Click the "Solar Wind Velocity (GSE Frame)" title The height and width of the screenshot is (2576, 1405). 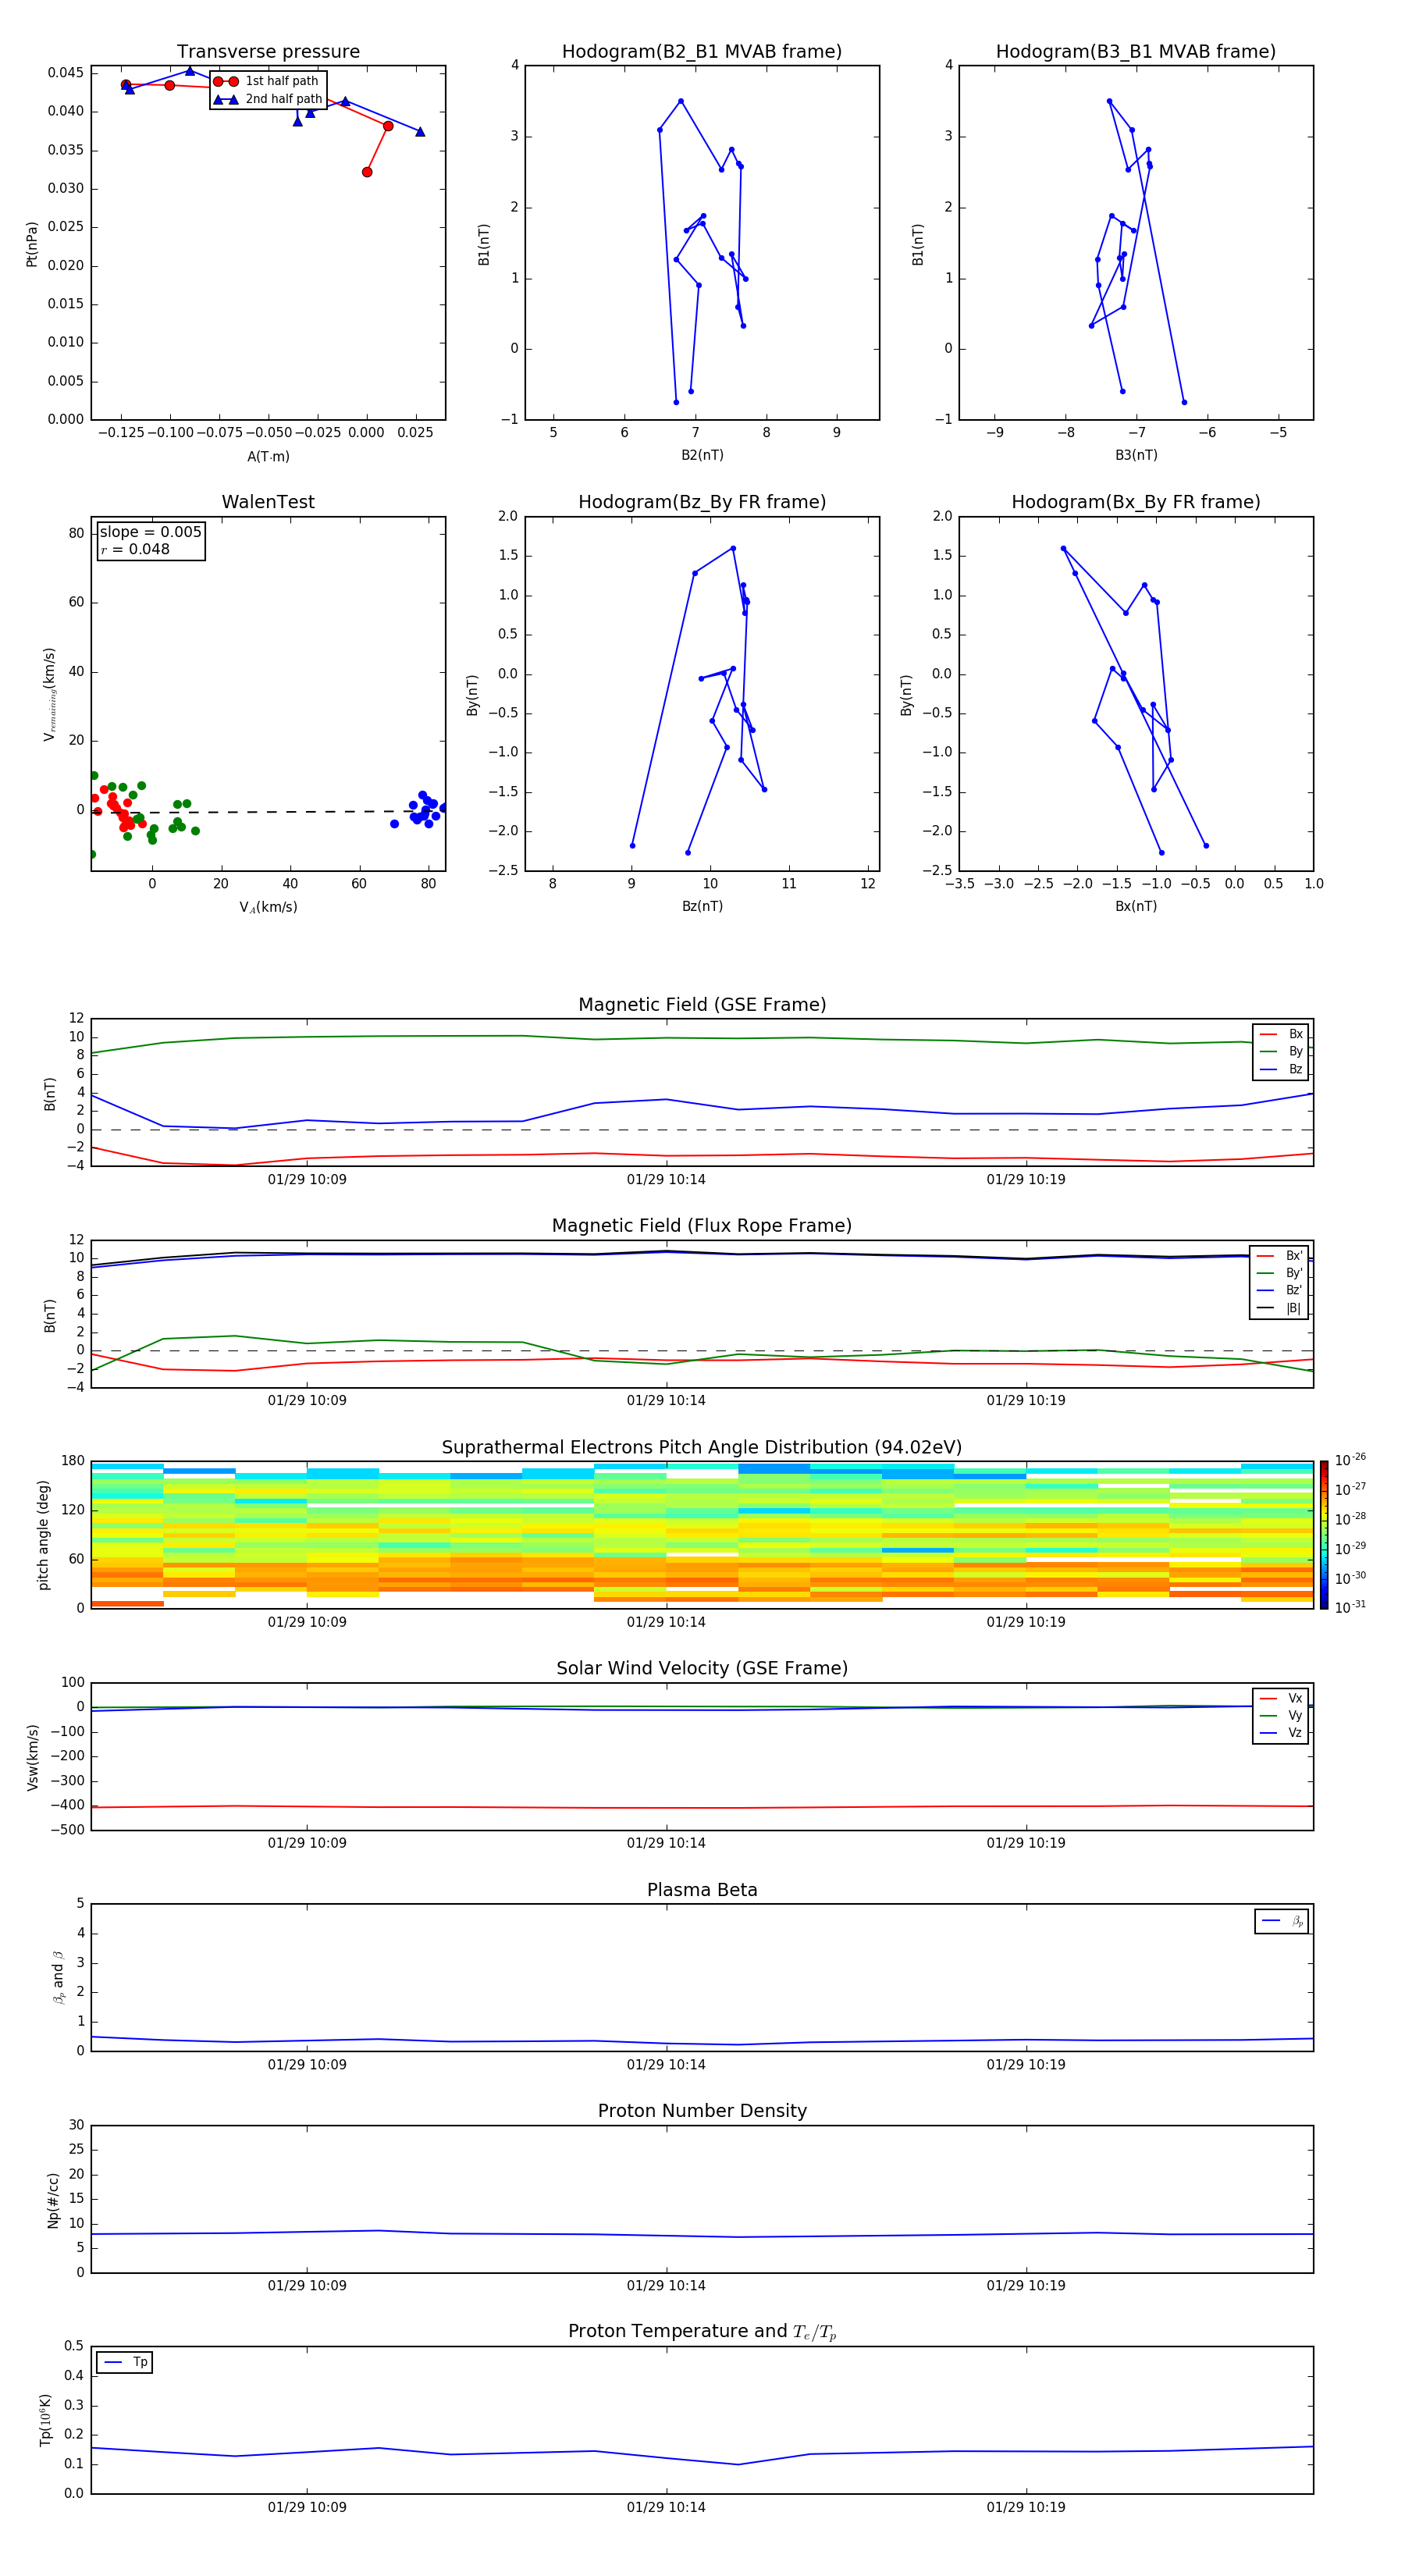coord(702,1669)
